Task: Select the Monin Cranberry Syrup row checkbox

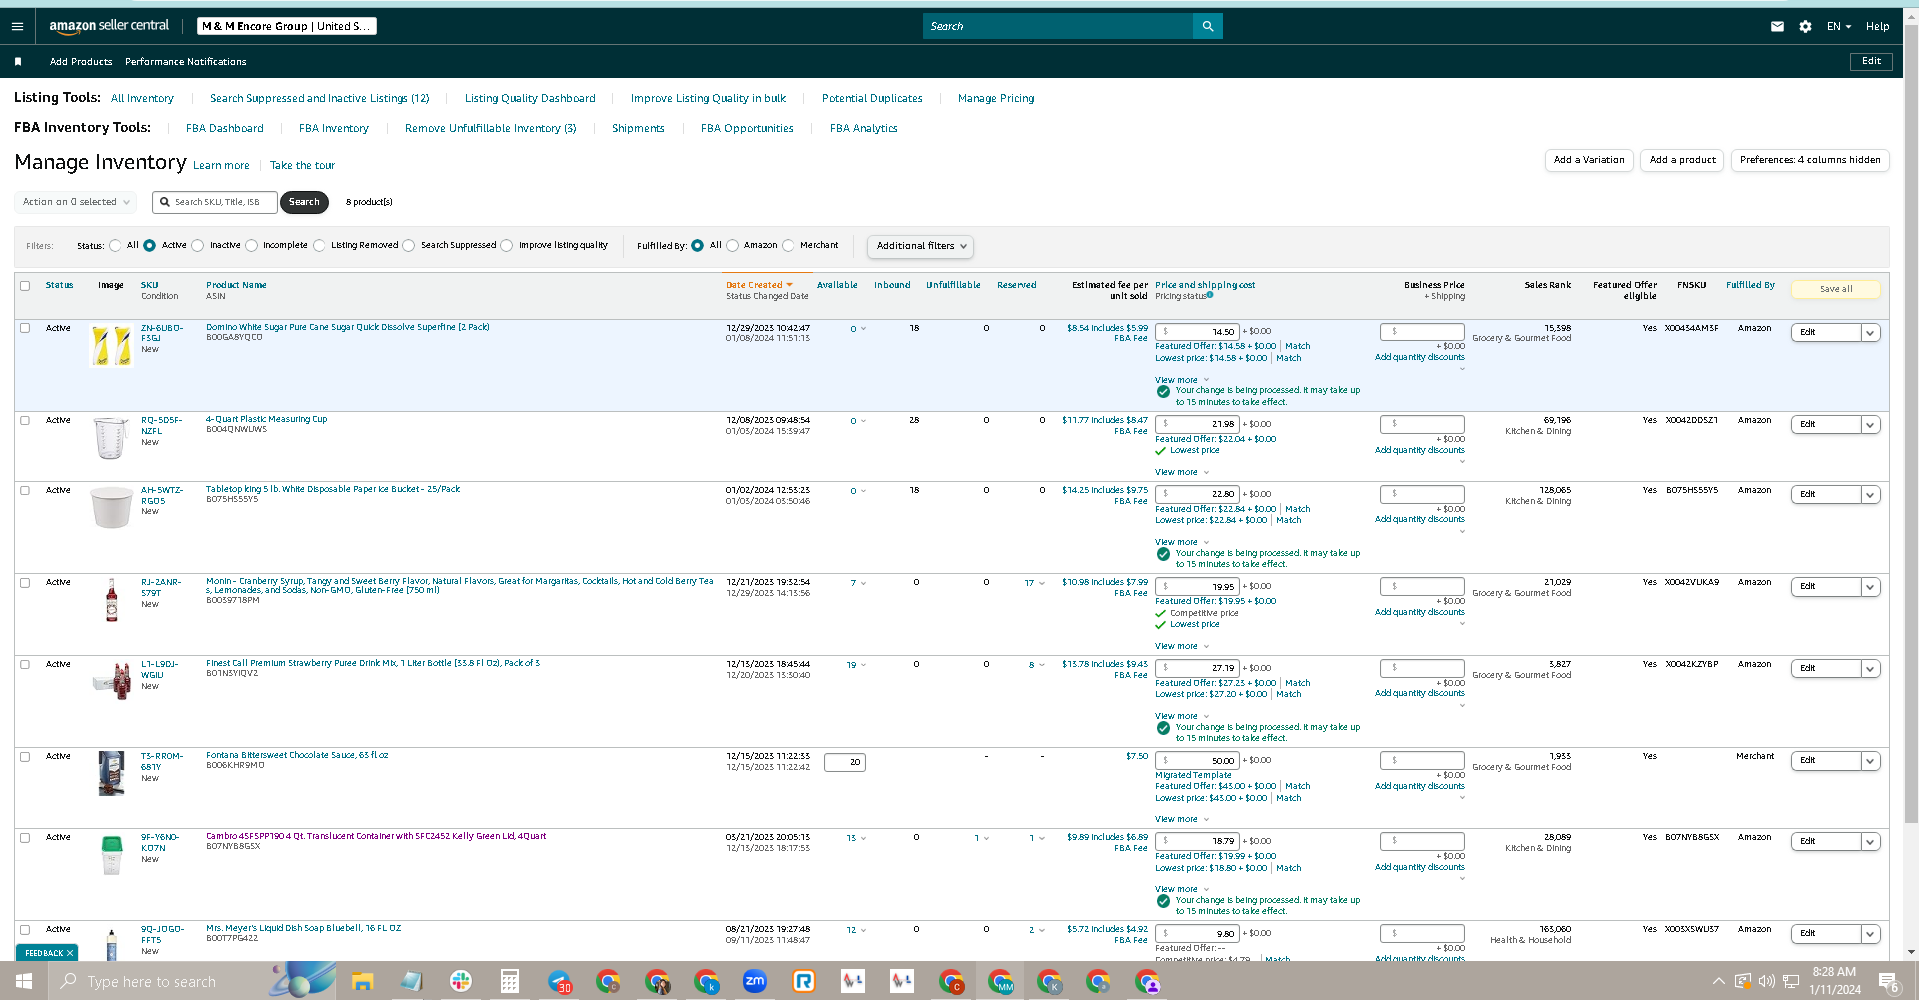Action: click(x=25, y=583)
